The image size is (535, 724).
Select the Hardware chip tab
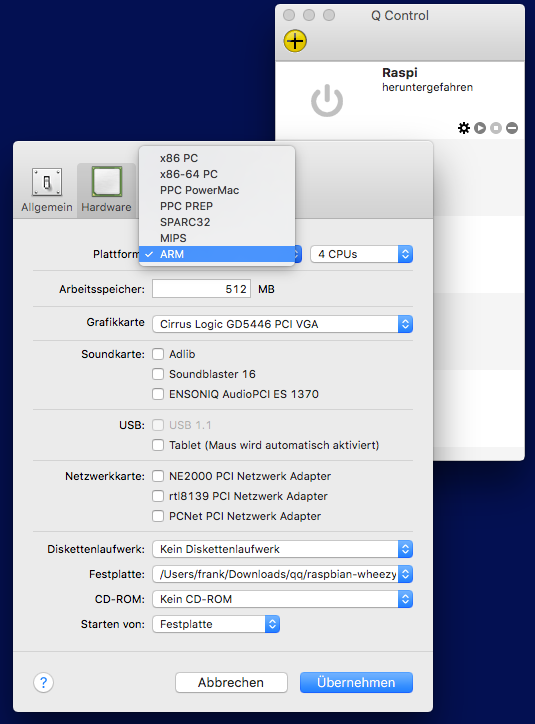106,190
